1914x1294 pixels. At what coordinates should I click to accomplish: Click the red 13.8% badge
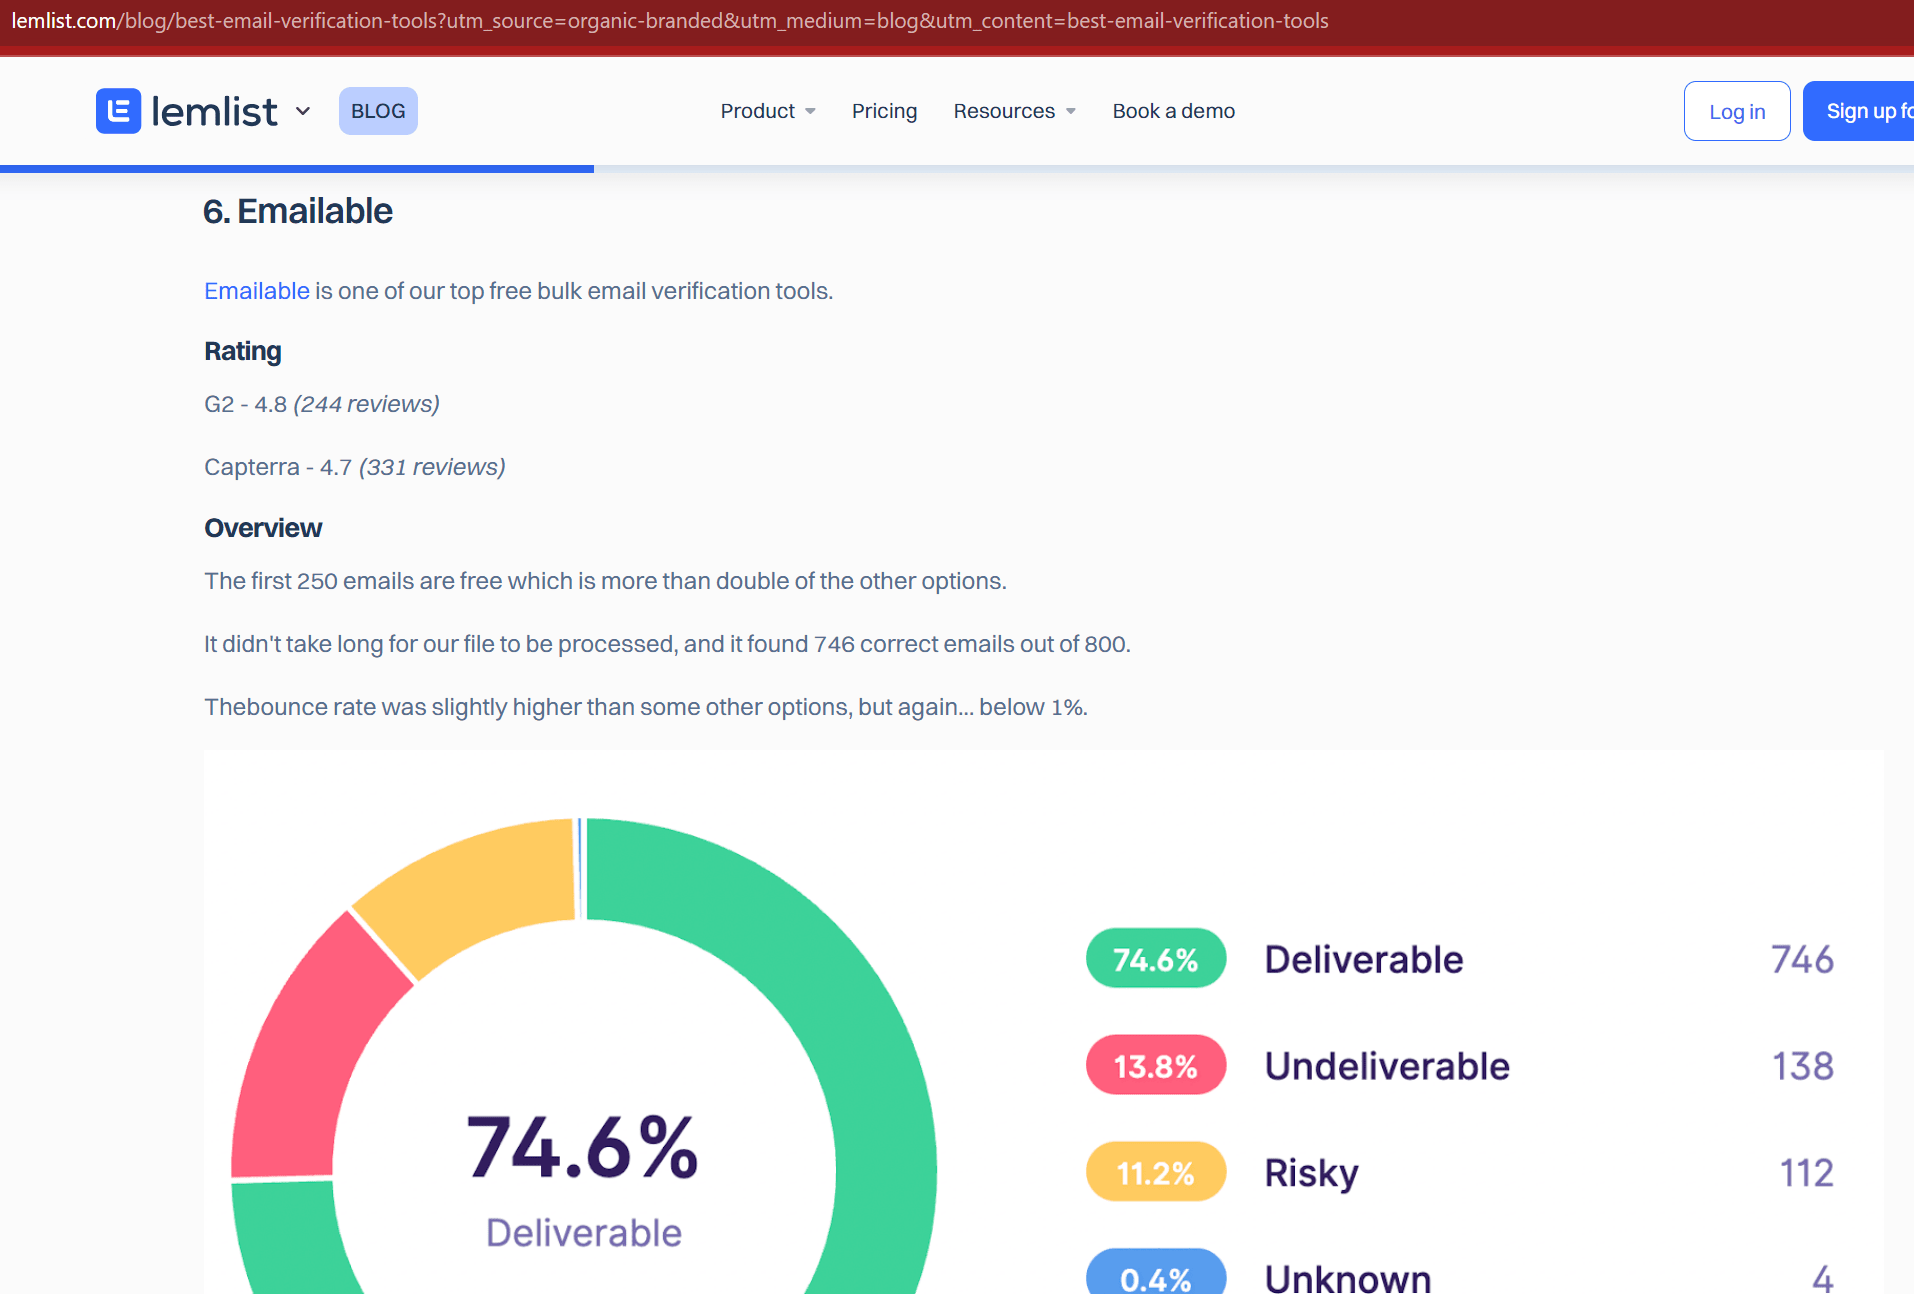pos(1156,1065)
